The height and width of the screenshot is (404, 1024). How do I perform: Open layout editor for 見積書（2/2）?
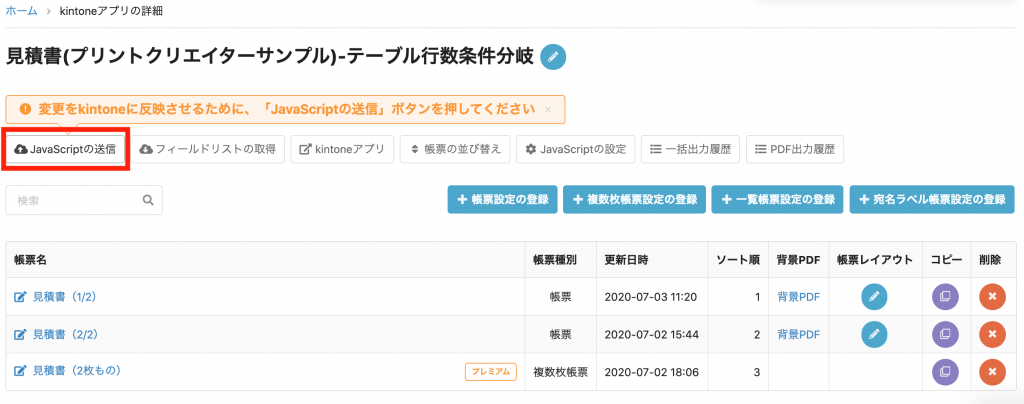pyautogui.click(x=874, y=334)
